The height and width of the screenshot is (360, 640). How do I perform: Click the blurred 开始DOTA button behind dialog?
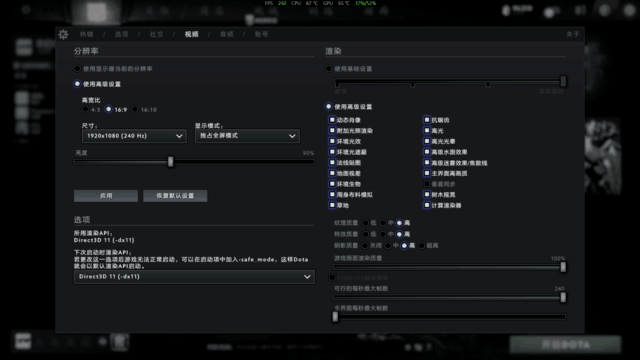(x=565, y=345)
